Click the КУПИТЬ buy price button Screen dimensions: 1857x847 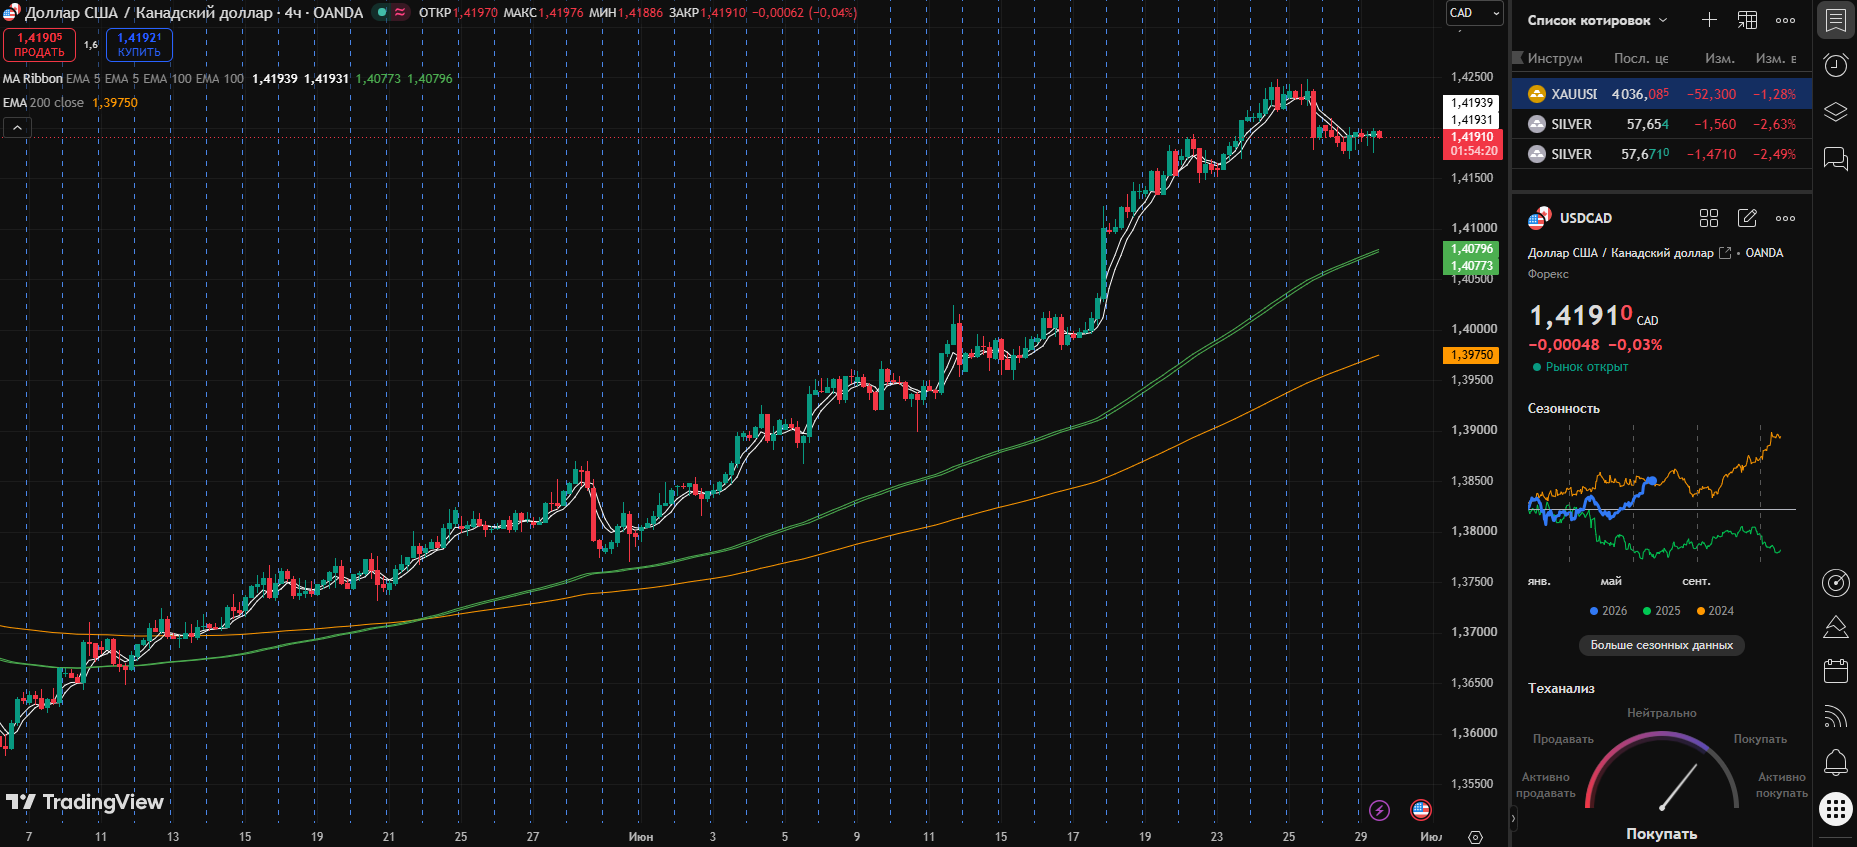(139, 45)
